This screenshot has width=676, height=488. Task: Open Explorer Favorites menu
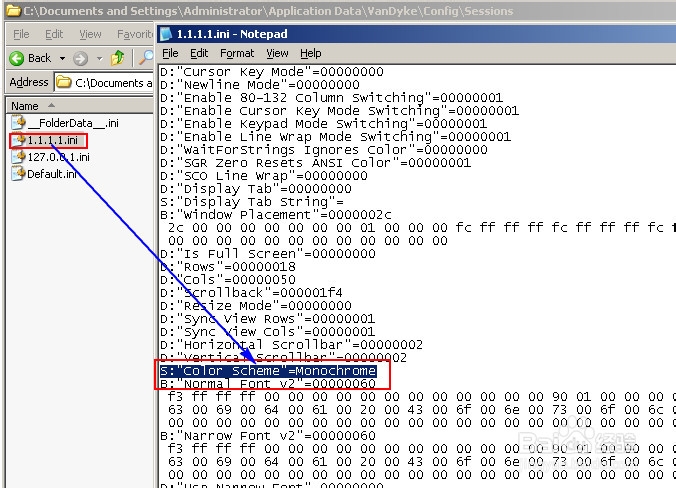coord(135,34)
